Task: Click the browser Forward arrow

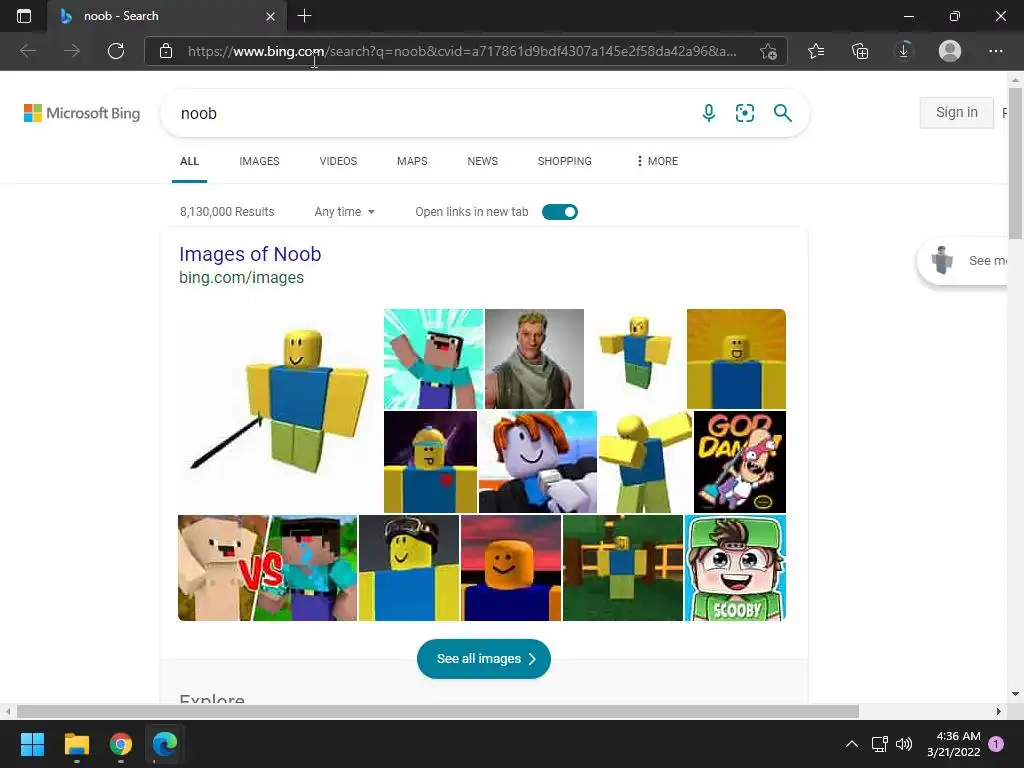Action: click(72, 51)
